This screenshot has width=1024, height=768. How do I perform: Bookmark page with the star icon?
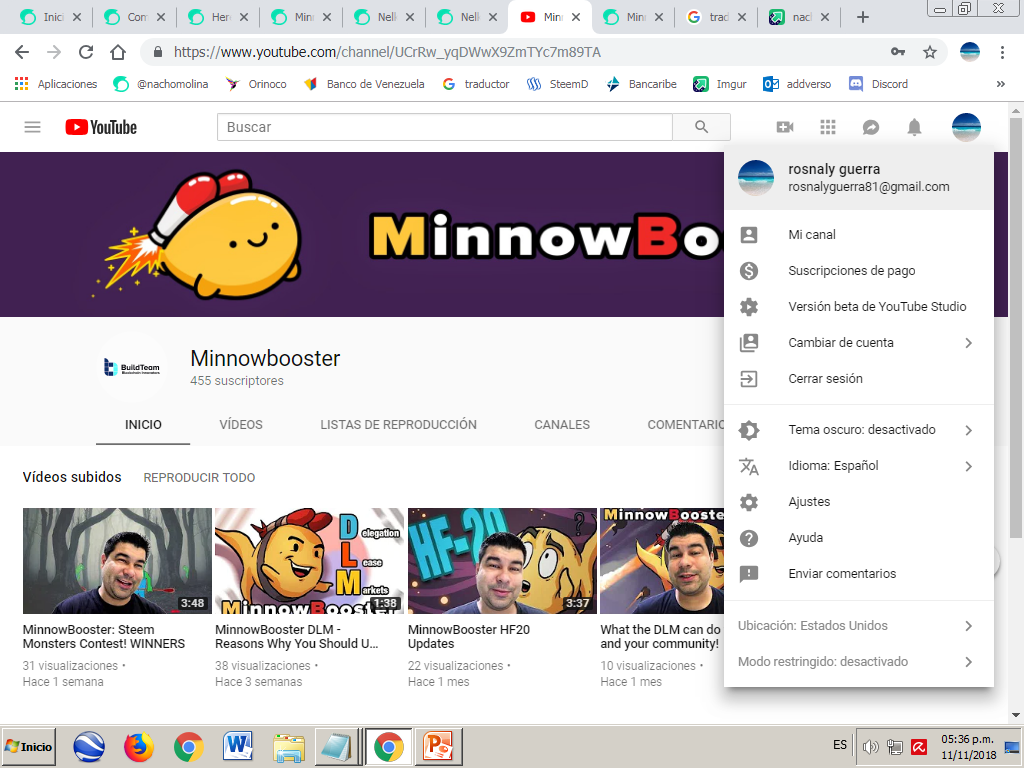click(930, 52)
